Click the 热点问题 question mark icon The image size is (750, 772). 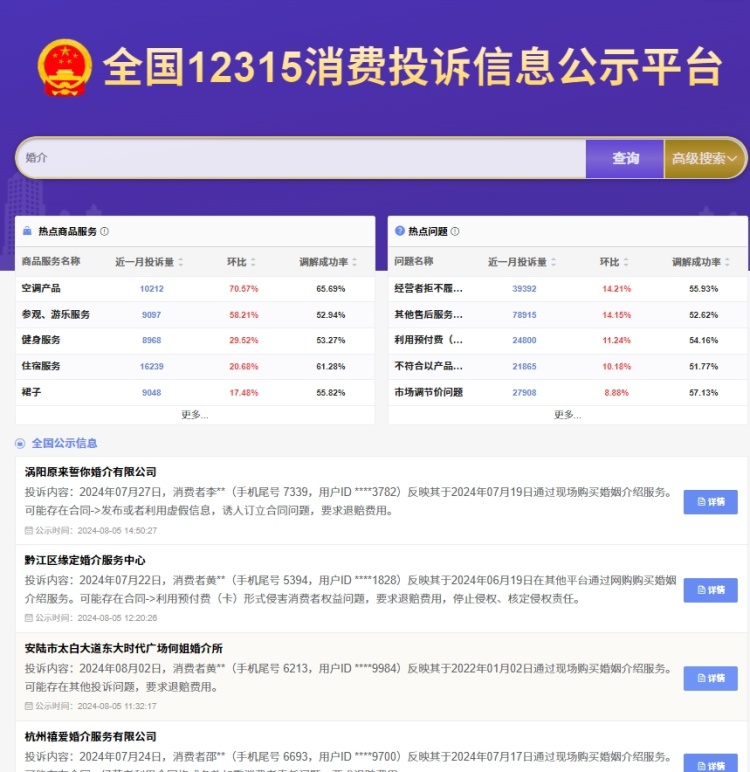click(x=400, y=231)
